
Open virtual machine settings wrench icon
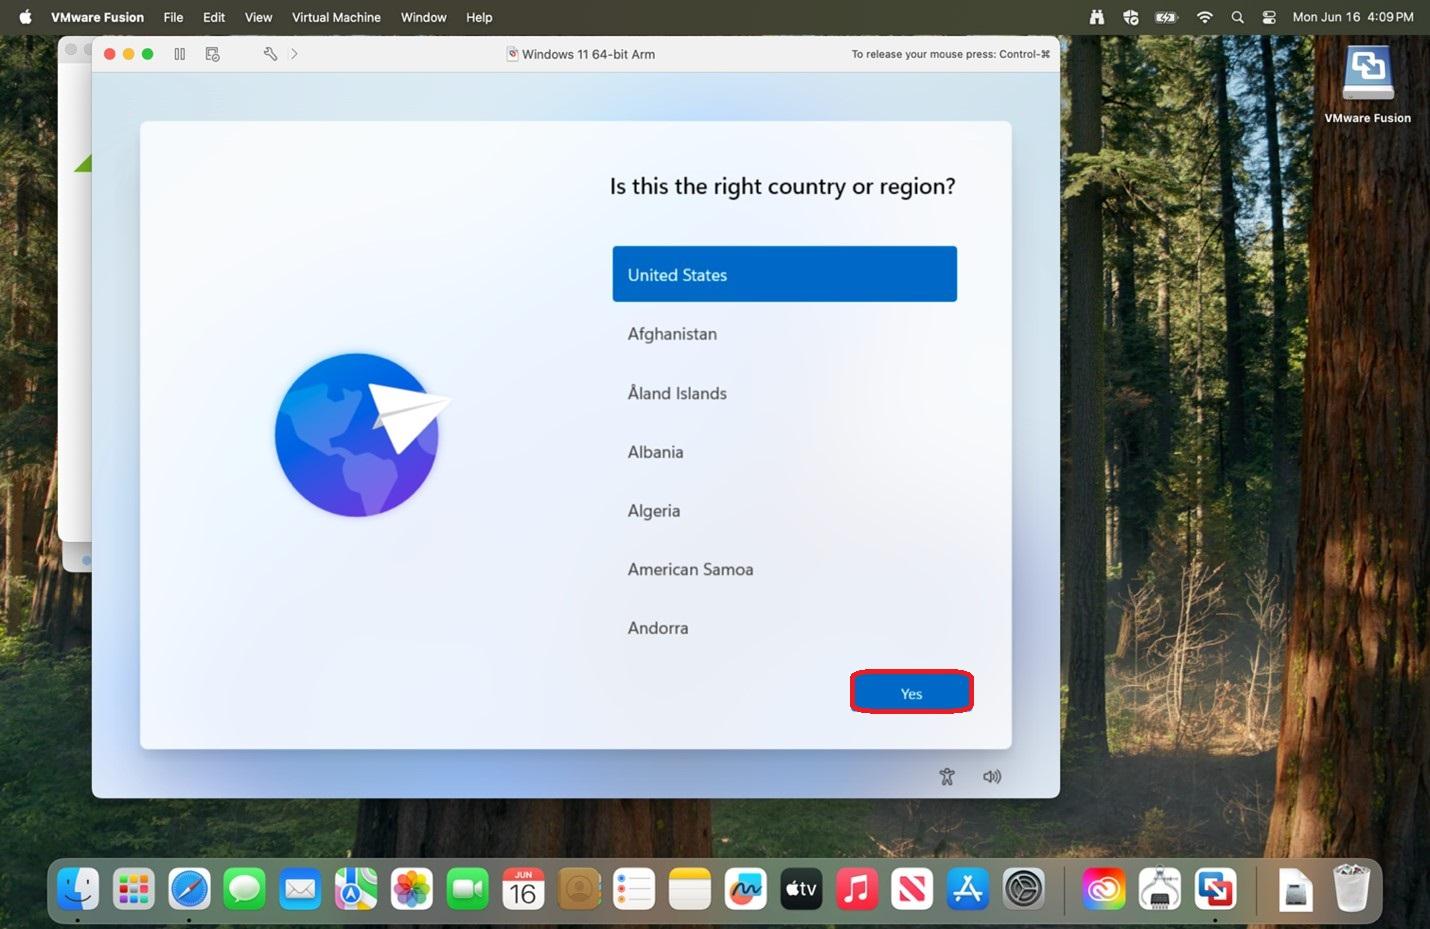tap(270, 54)
